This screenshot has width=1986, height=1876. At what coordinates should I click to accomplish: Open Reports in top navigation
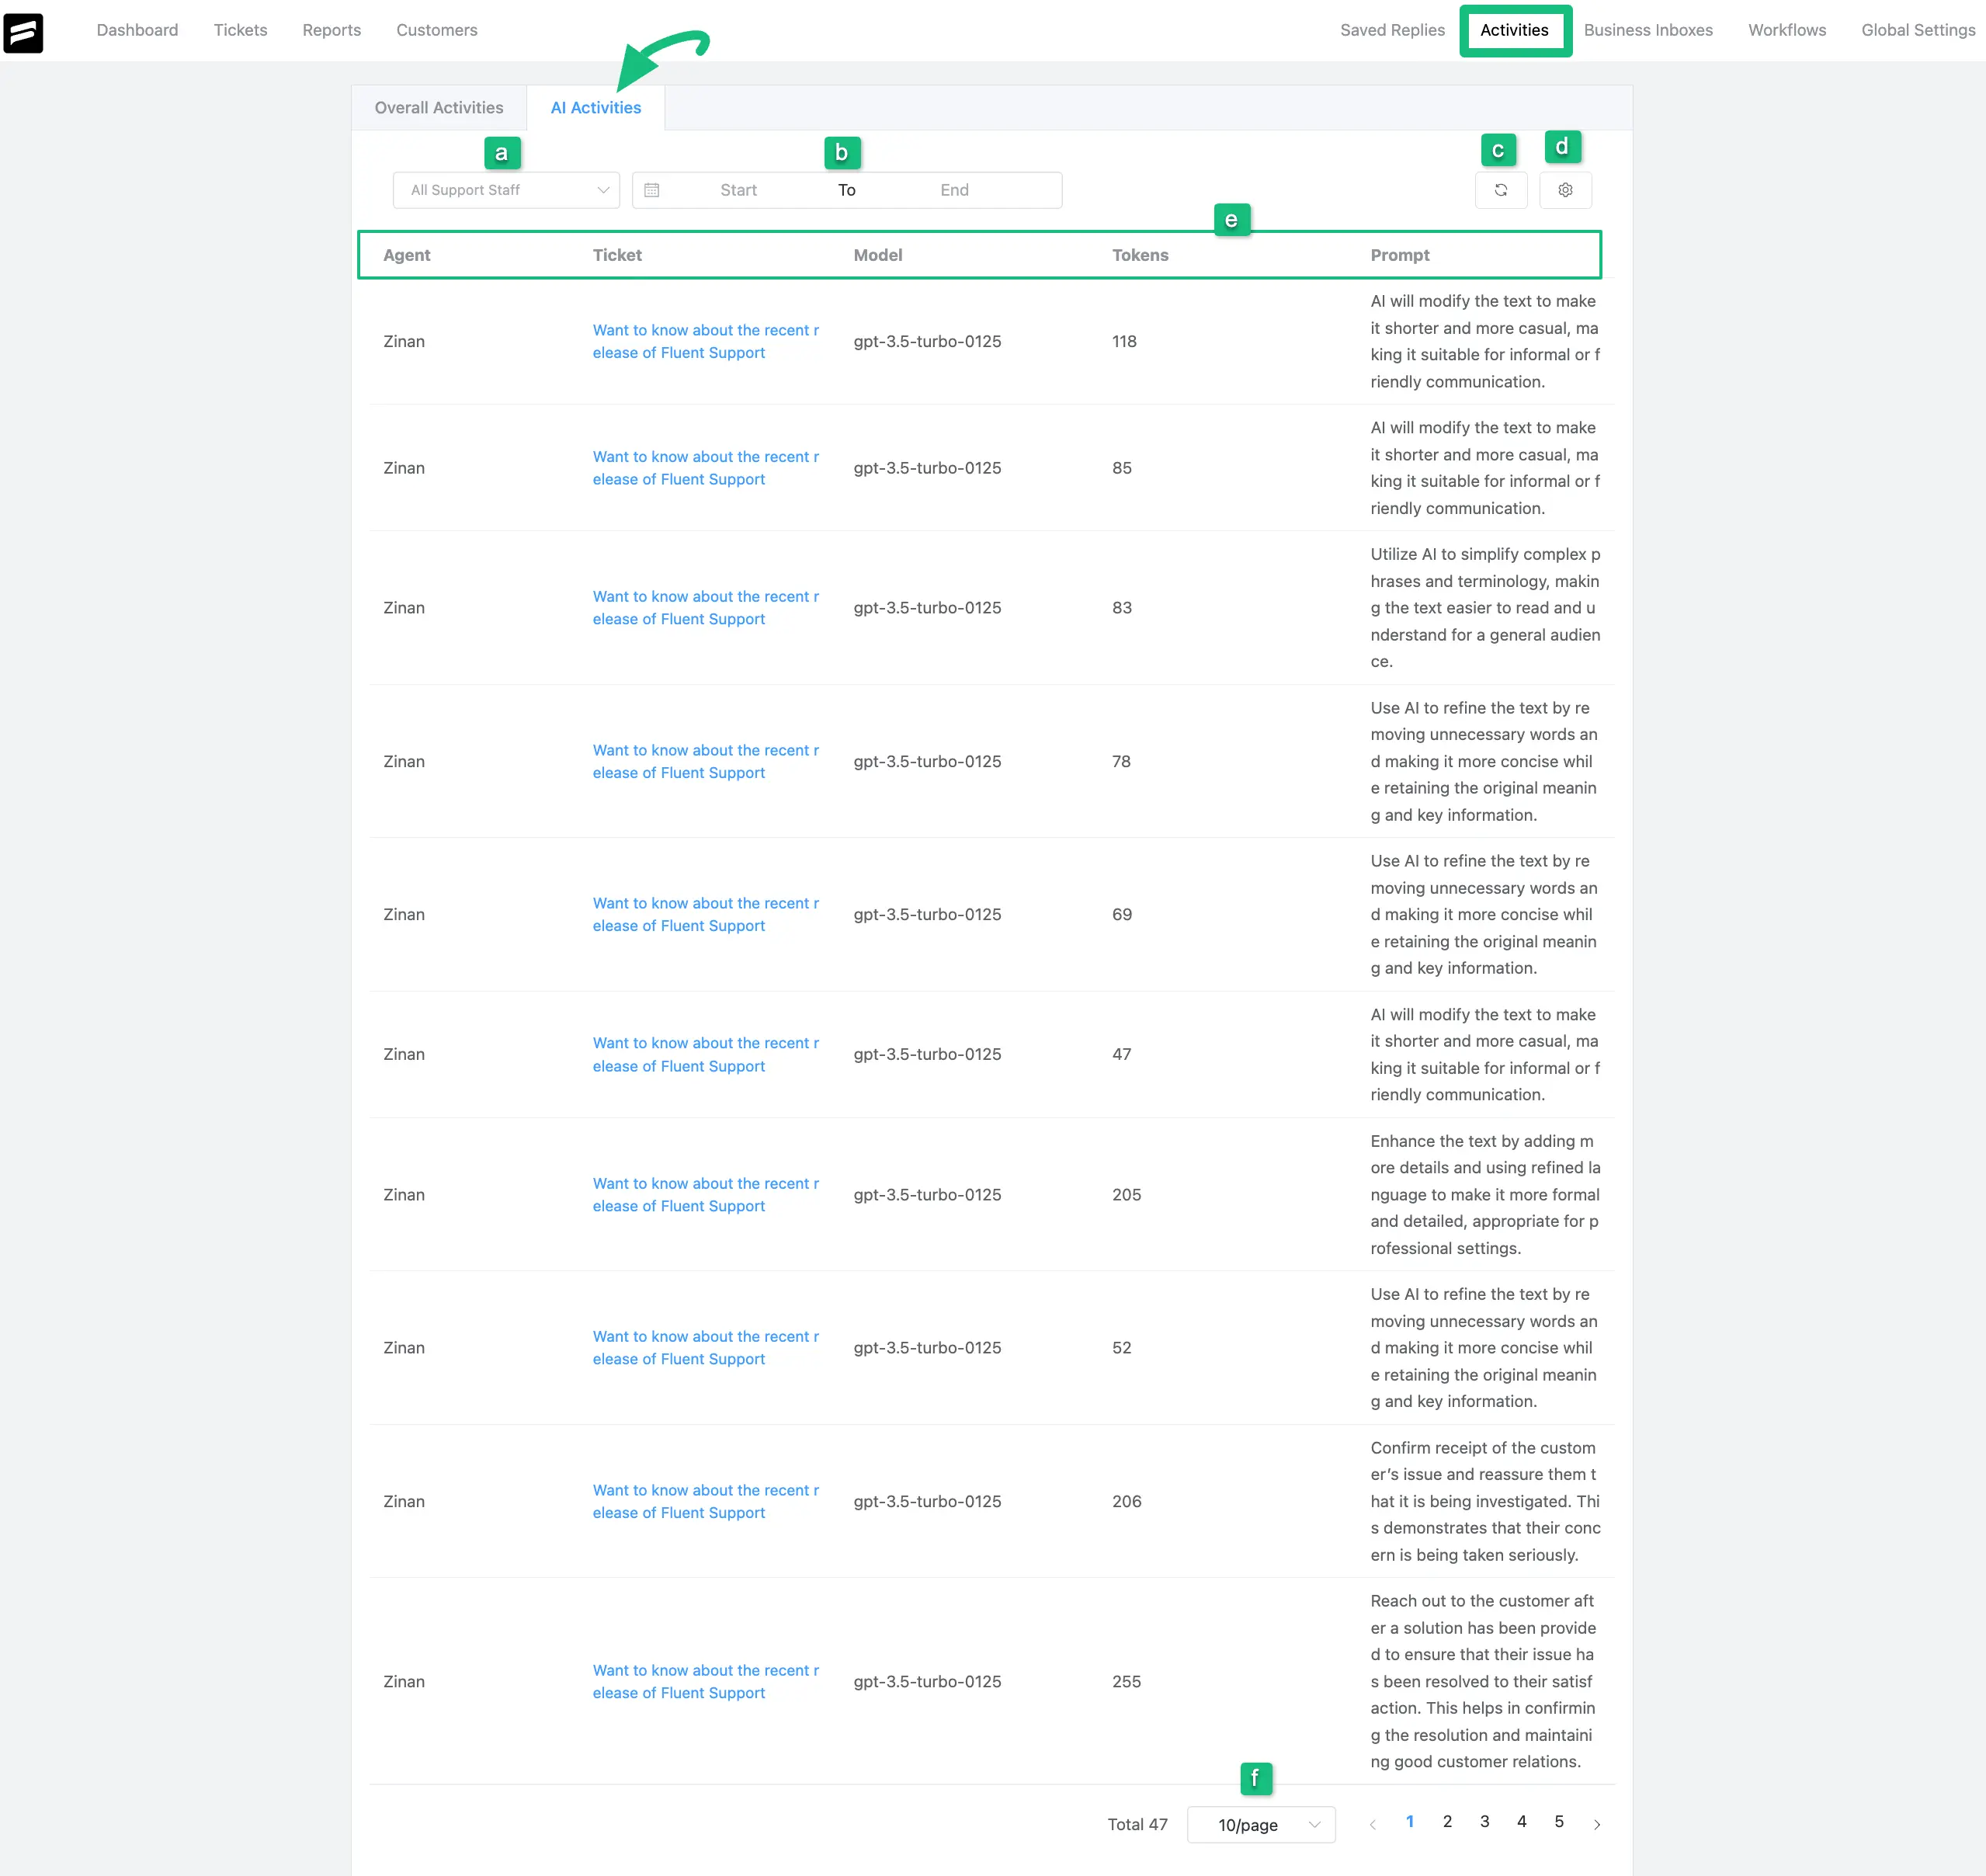[x=332, y=30]
